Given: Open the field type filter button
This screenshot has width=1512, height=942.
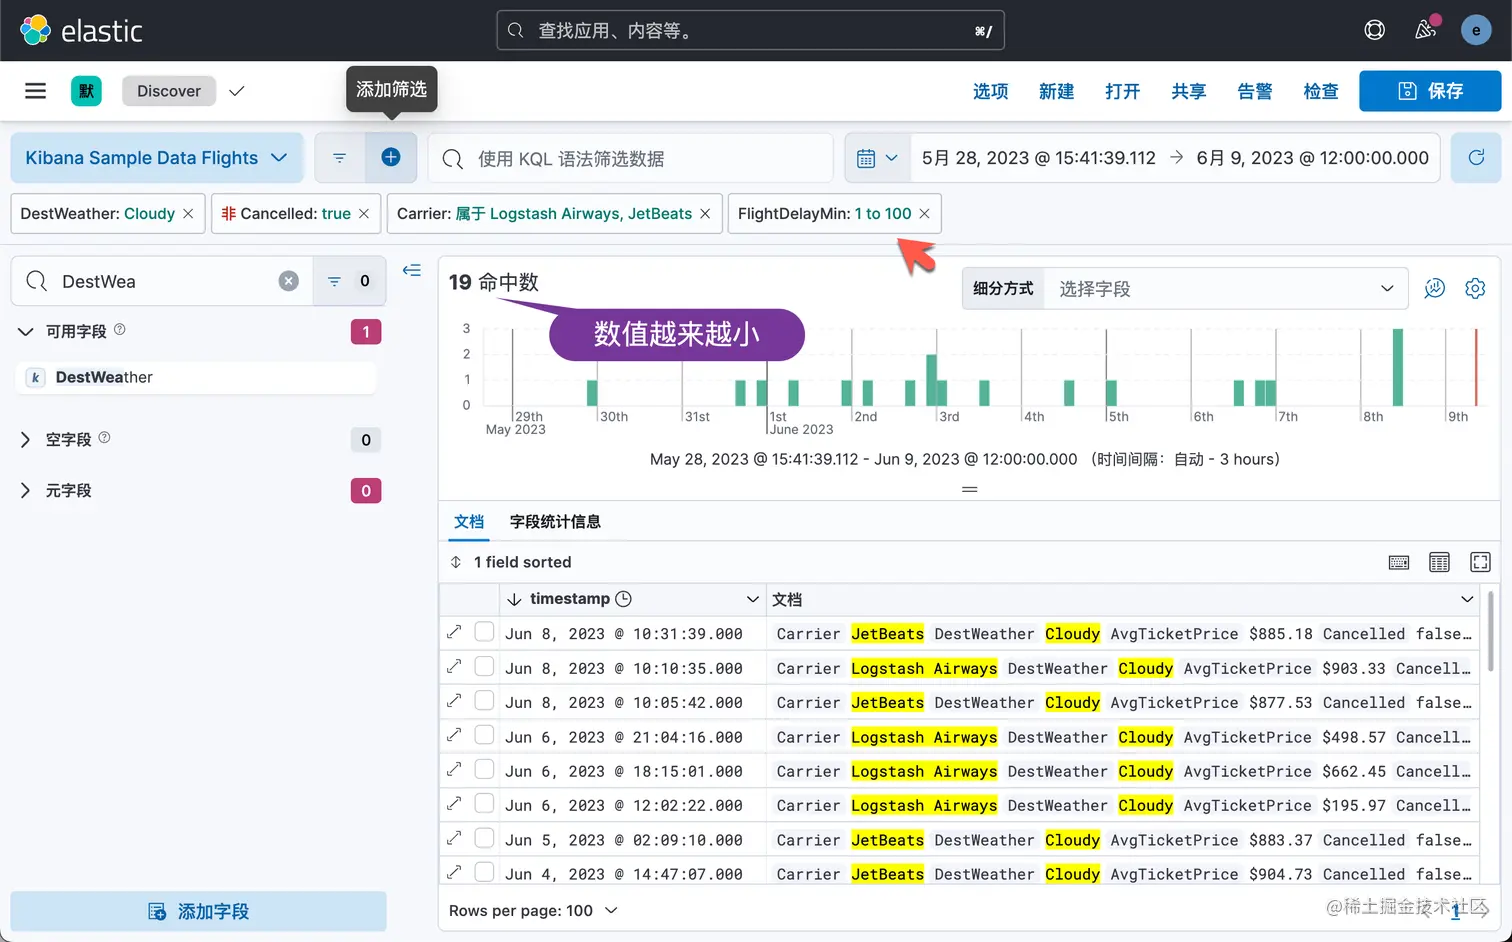Looking at the screenshot, I should pos(350,281).
